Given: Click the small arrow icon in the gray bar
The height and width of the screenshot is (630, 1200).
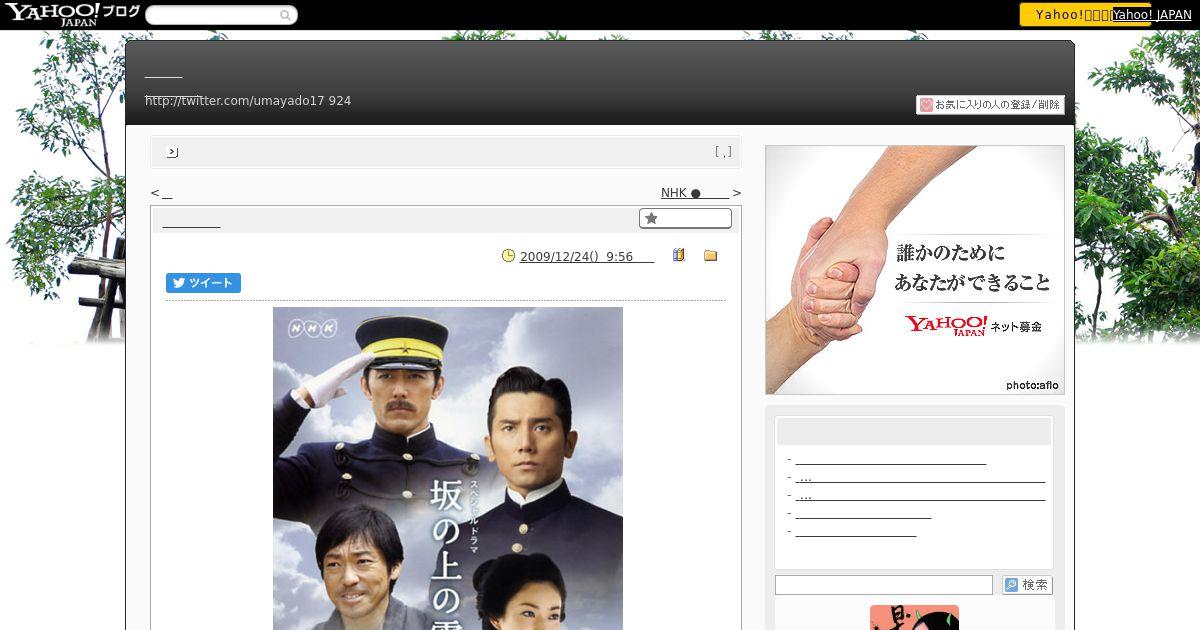Looking at the screenshot, I should [x=172, y=152].
